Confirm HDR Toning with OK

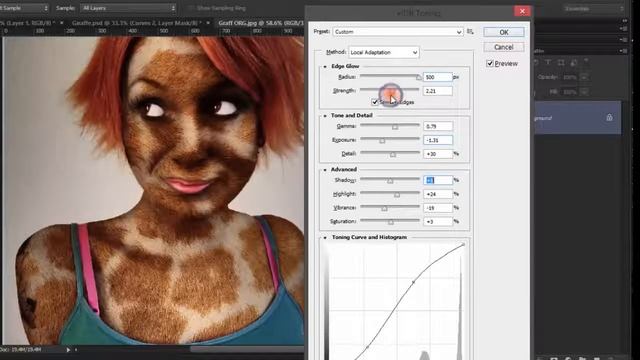pyautogui.click(x=504, y=32)
